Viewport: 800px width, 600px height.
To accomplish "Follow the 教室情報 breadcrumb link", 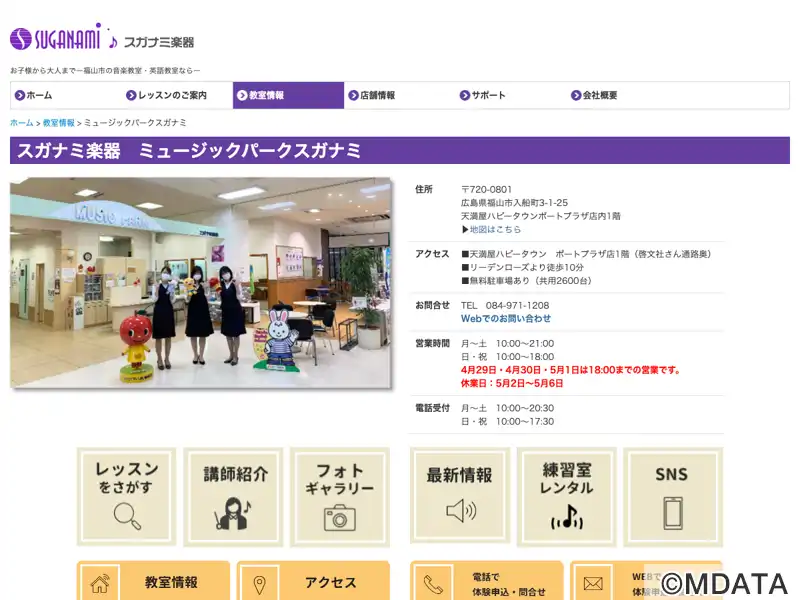I will [x=59, y=123].
